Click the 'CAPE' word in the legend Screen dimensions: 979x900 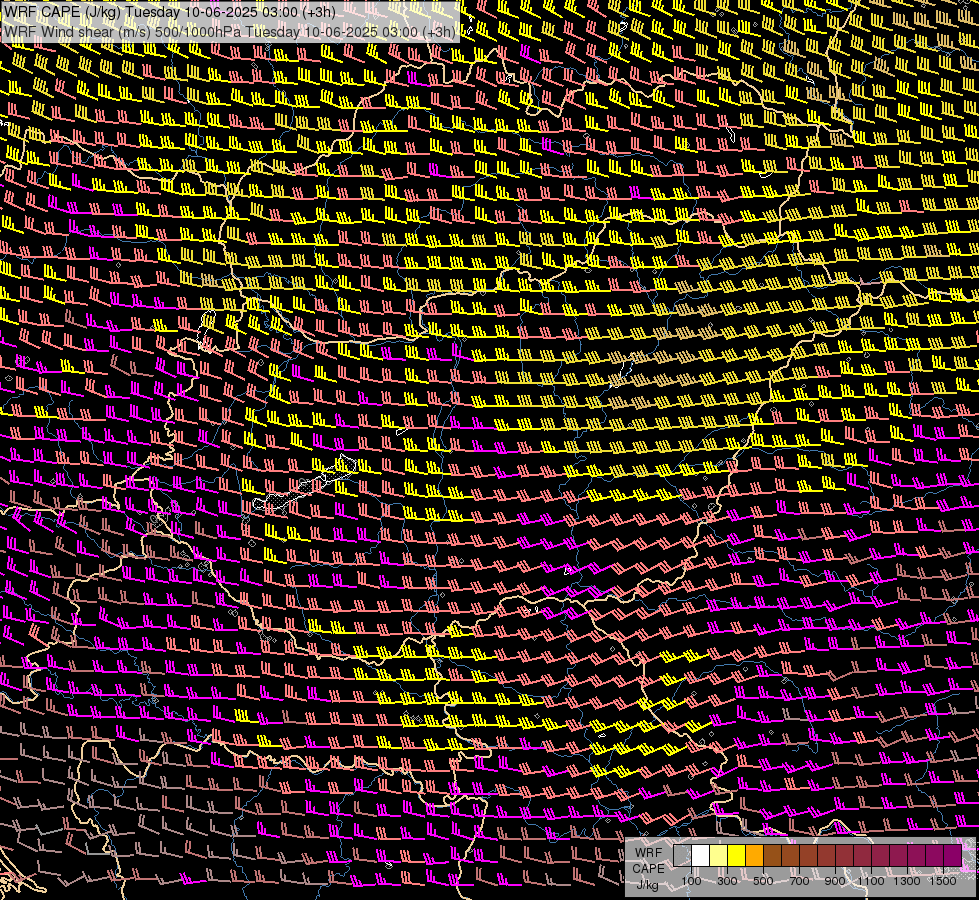click(648, 869)
